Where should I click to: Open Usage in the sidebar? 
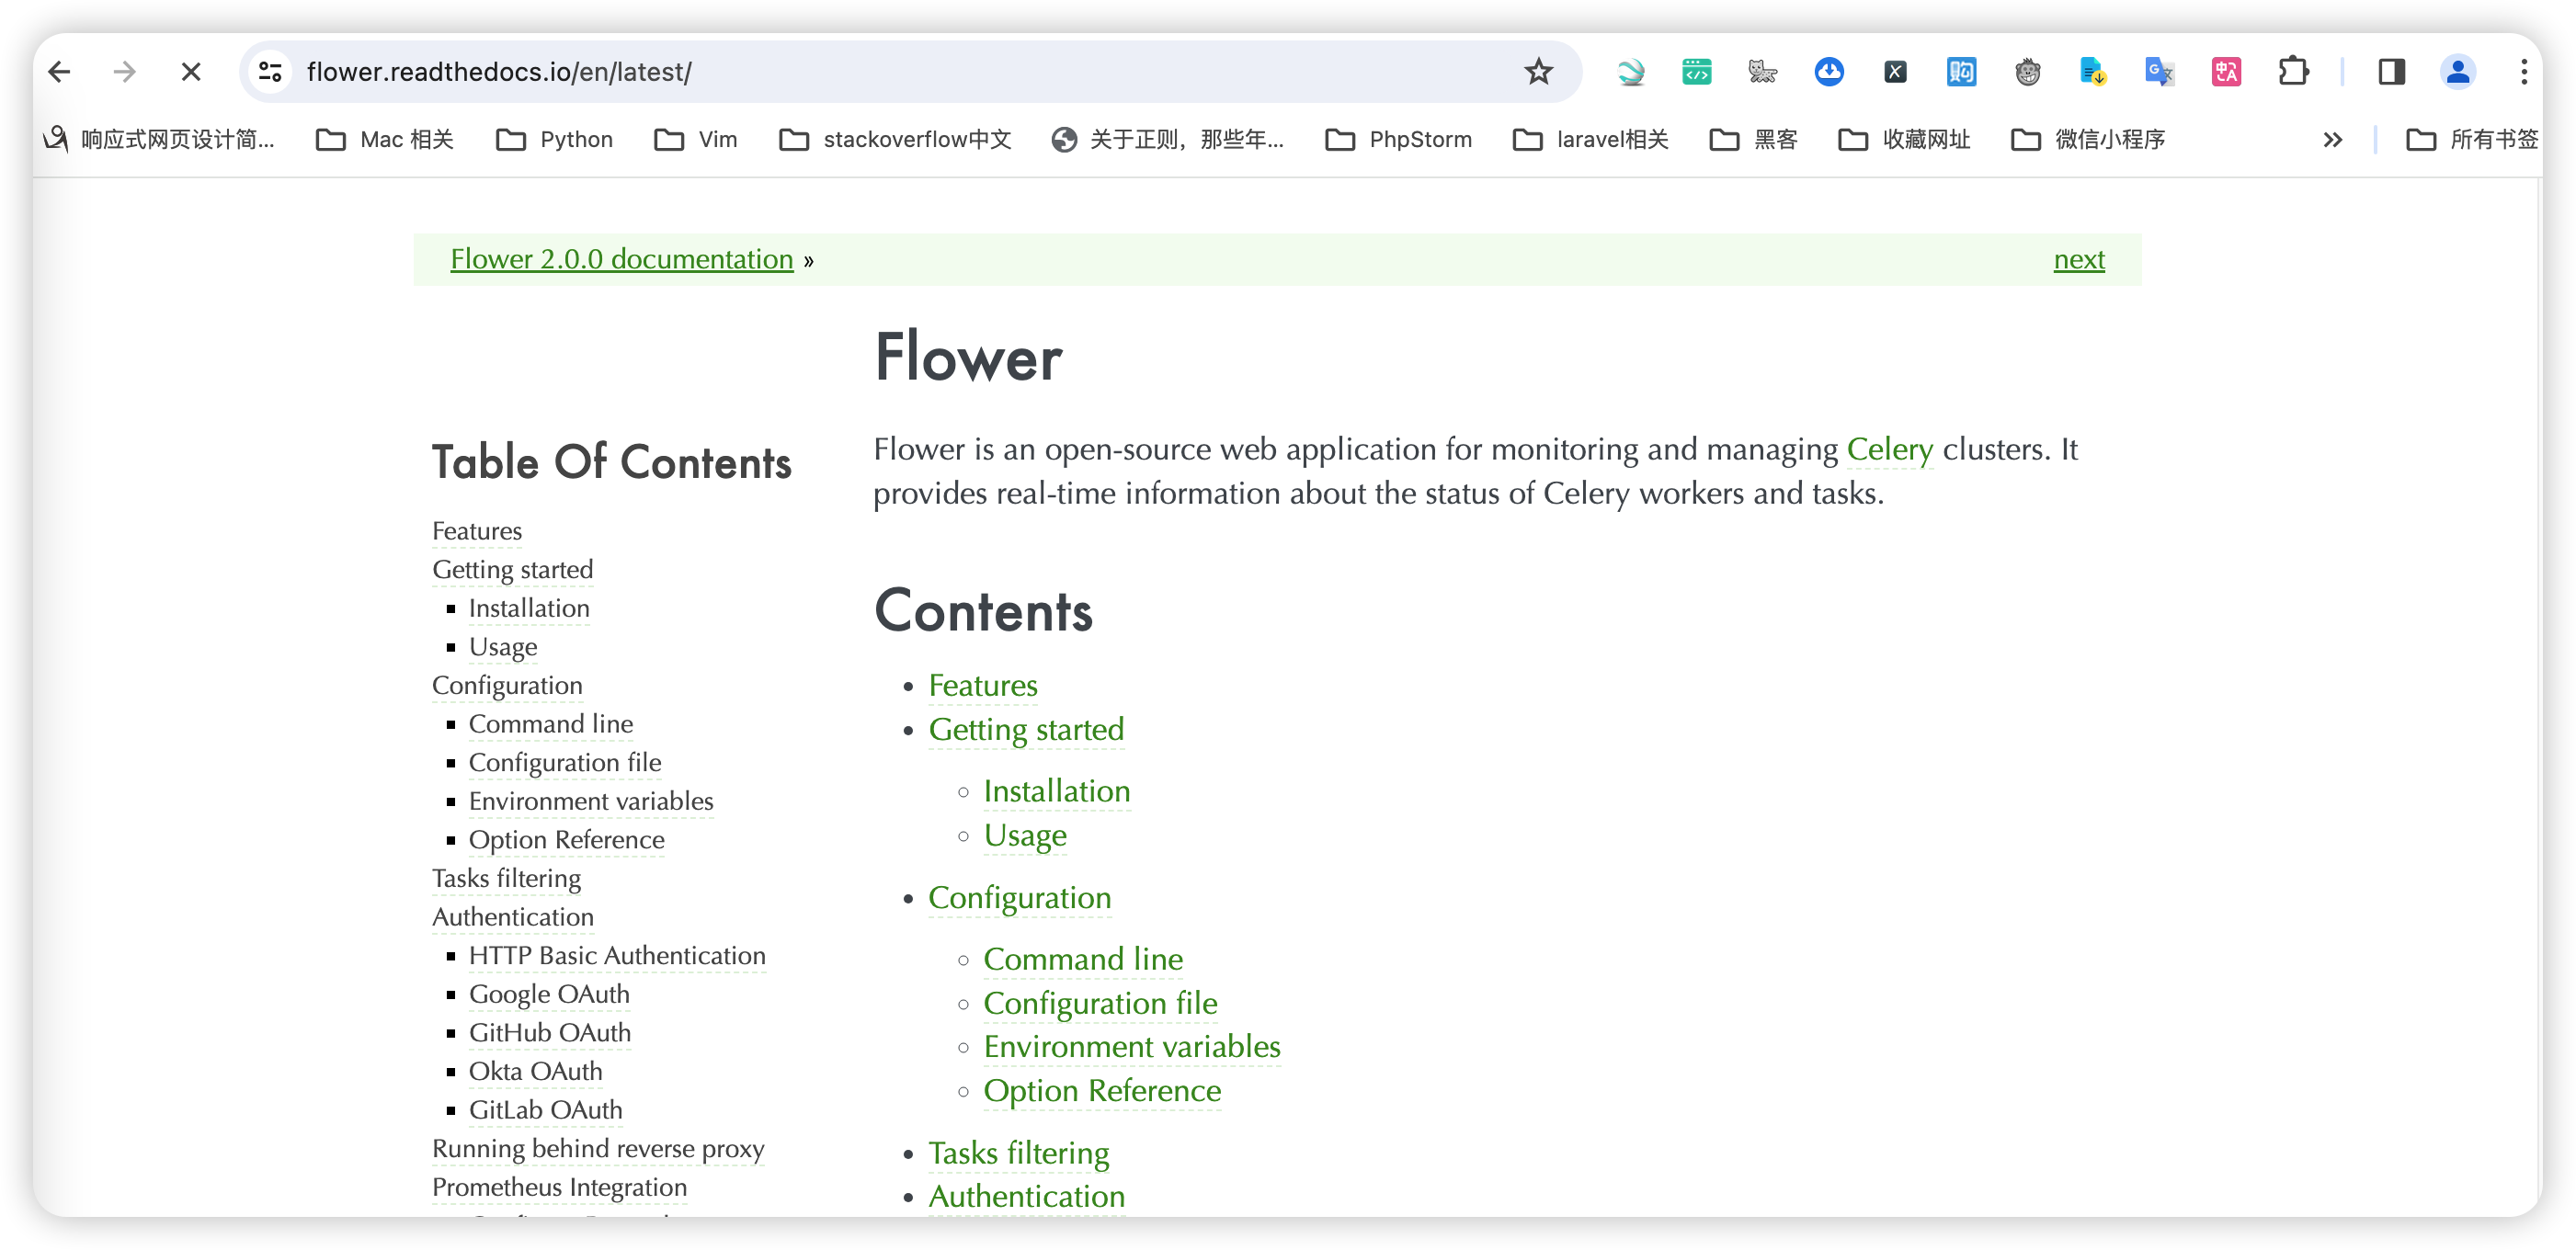pyautogui.click(x=503, y=647)
